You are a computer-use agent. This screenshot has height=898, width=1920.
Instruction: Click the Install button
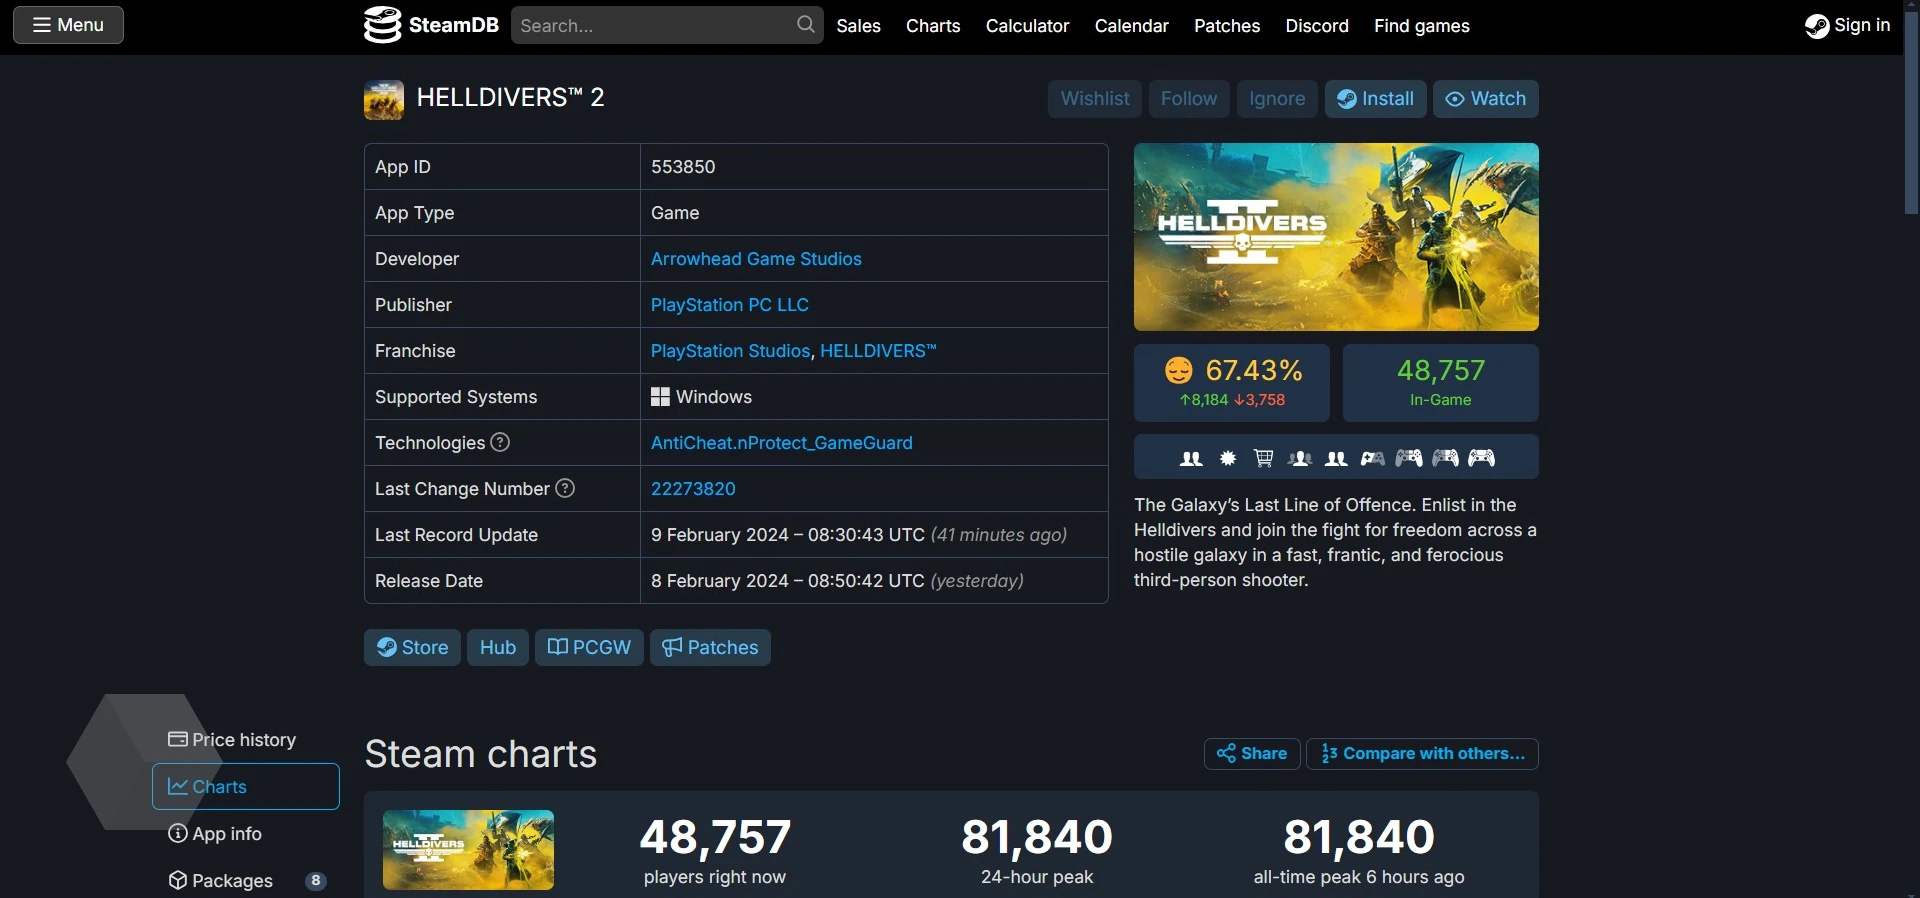coord(1376,99)
